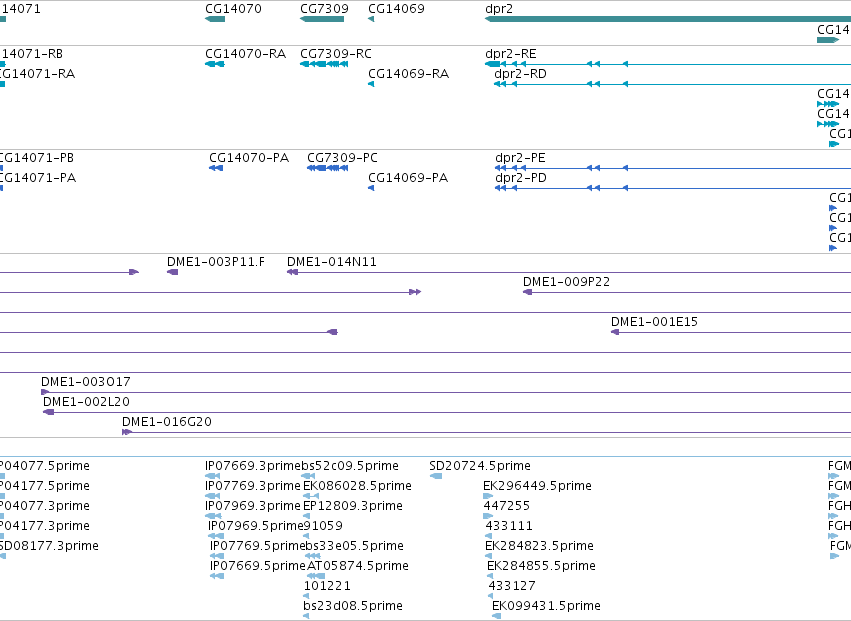Image resolution: width=851 pixels, height=621 pixels.
Task: Select the CG14069-PA label
Action: coord(408,178)
